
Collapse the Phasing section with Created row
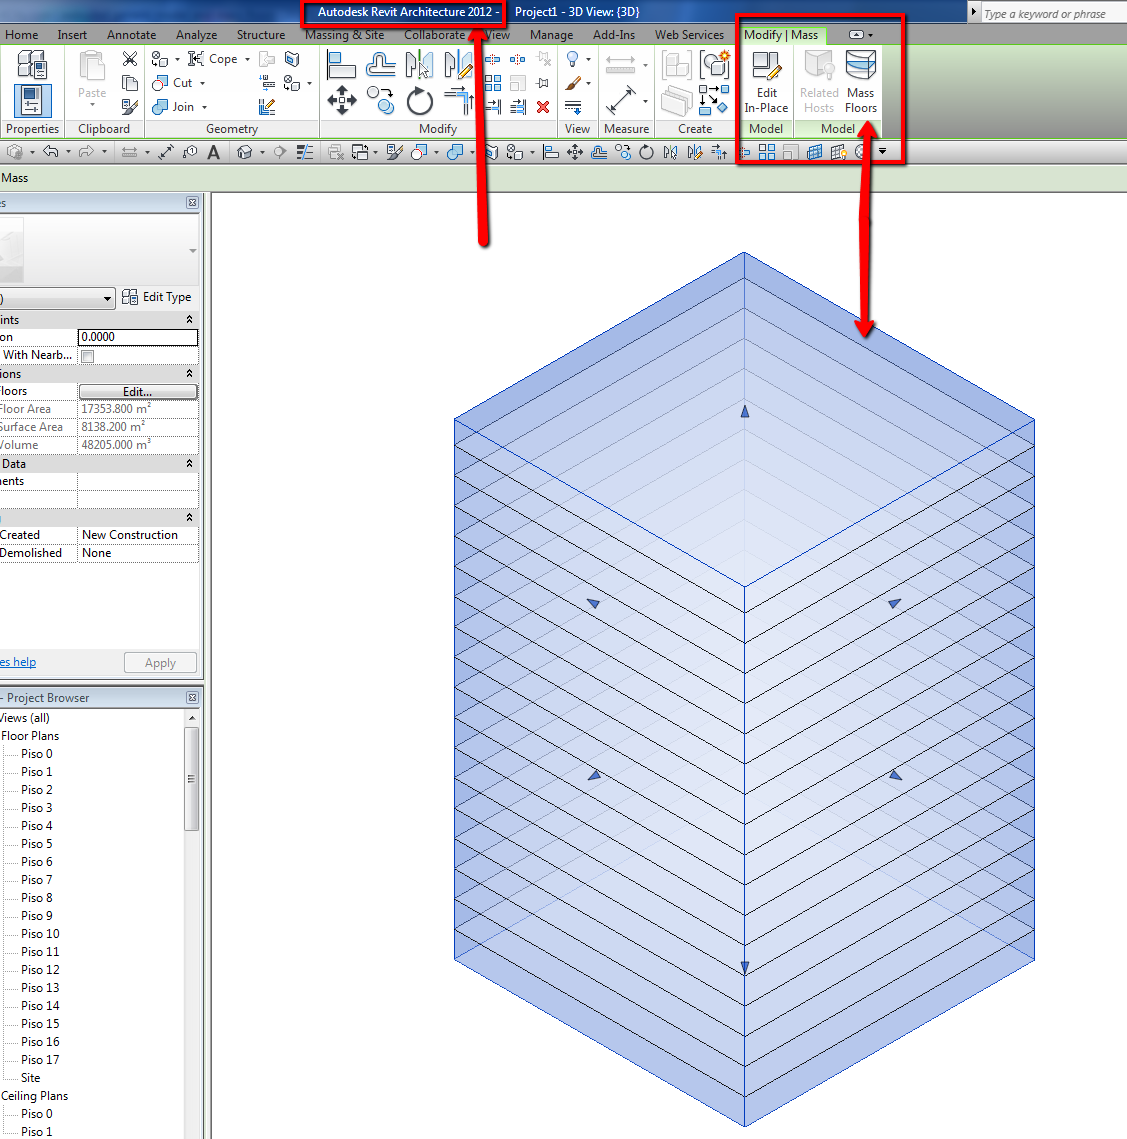pos(189,517)
